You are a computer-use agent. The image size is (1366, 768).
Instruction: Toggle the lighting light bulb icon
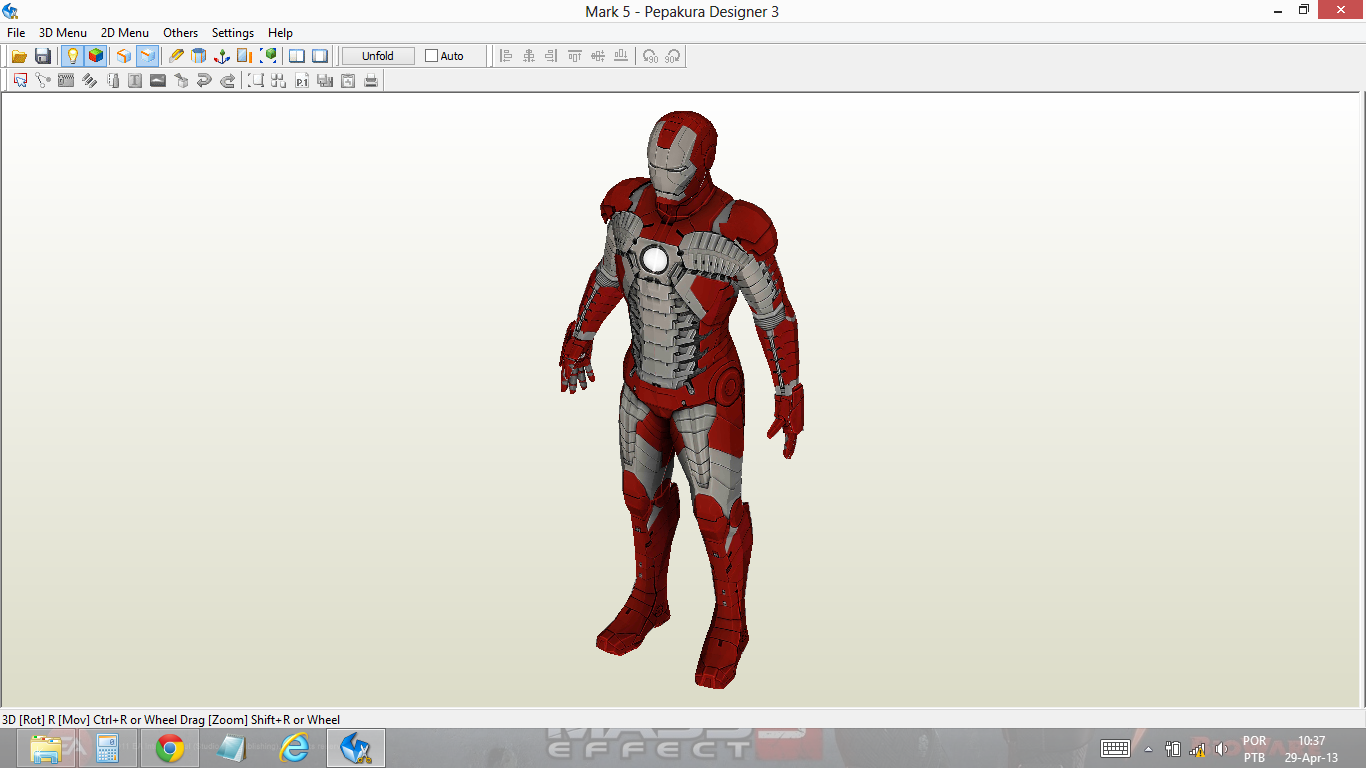coord(72,56)
